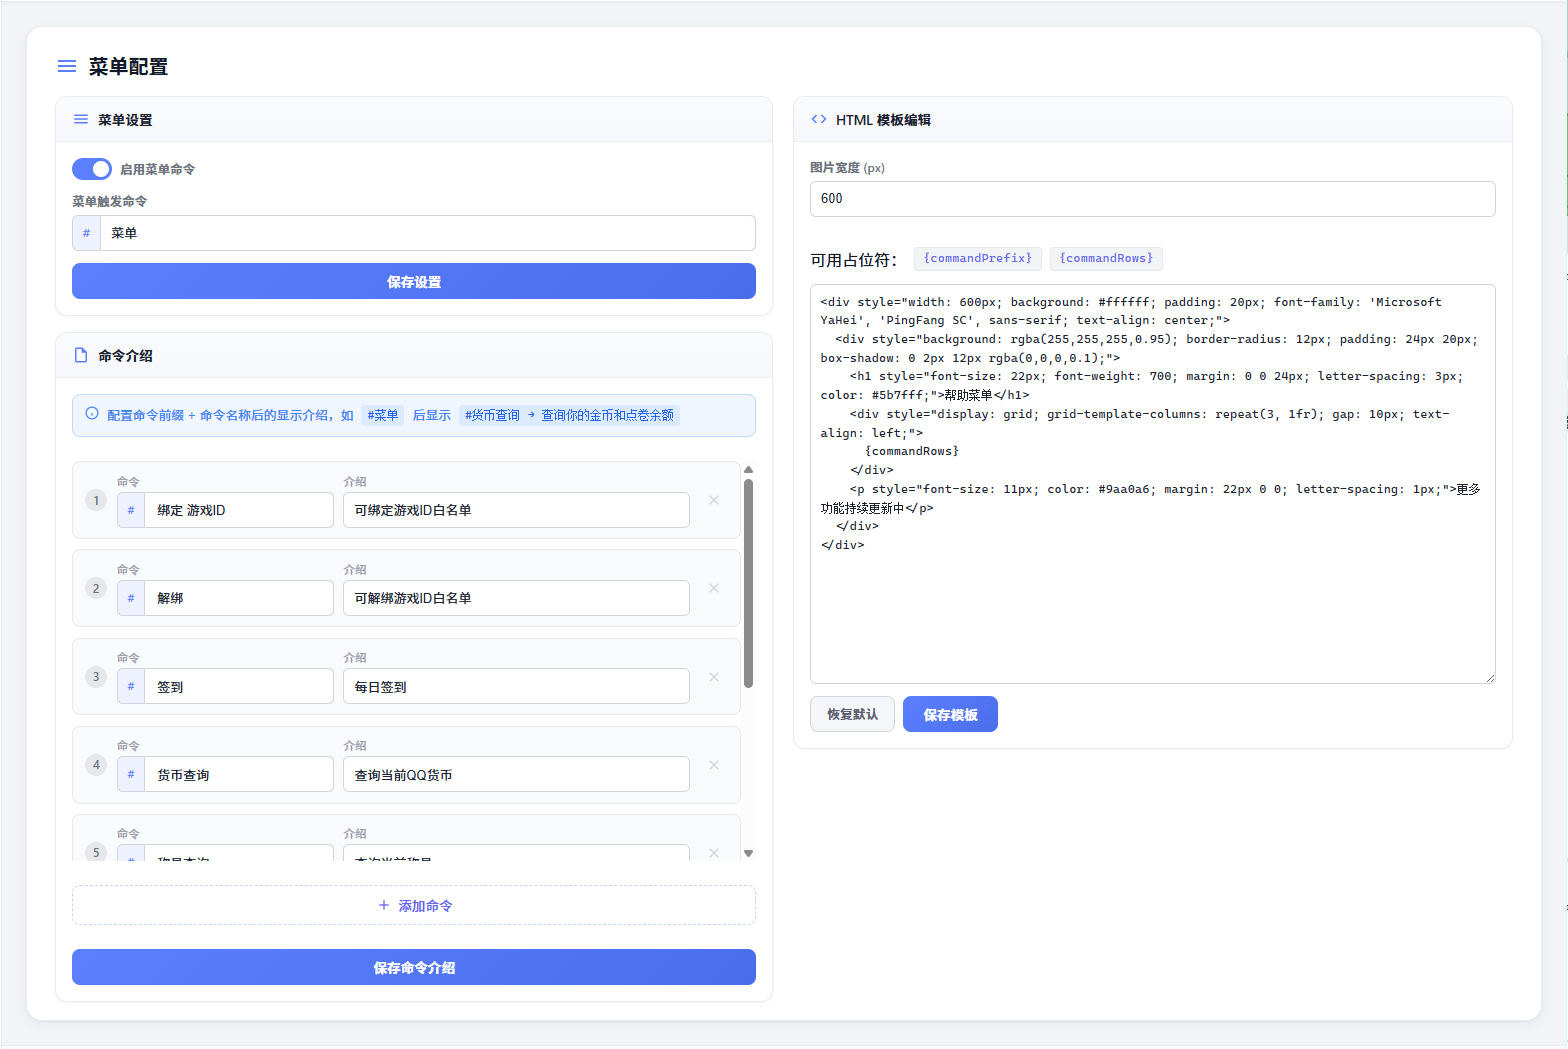Remove command row 1 with its X icon
This screenshot has height=1049, width=1568.
(x=714, y=500)
